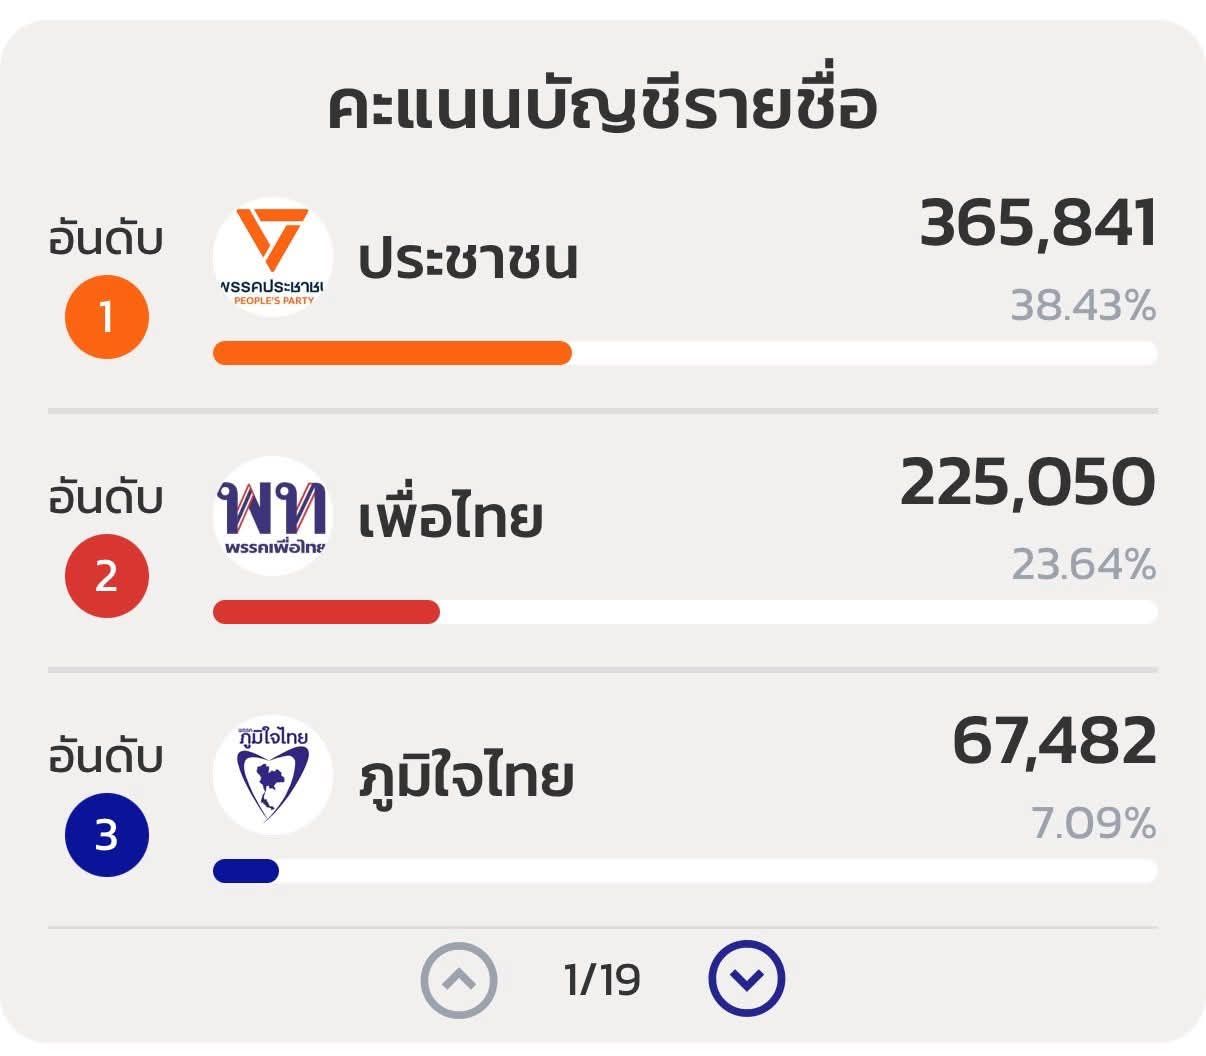Click the red progress bar for เพื่อไทย

pos(326,612)
